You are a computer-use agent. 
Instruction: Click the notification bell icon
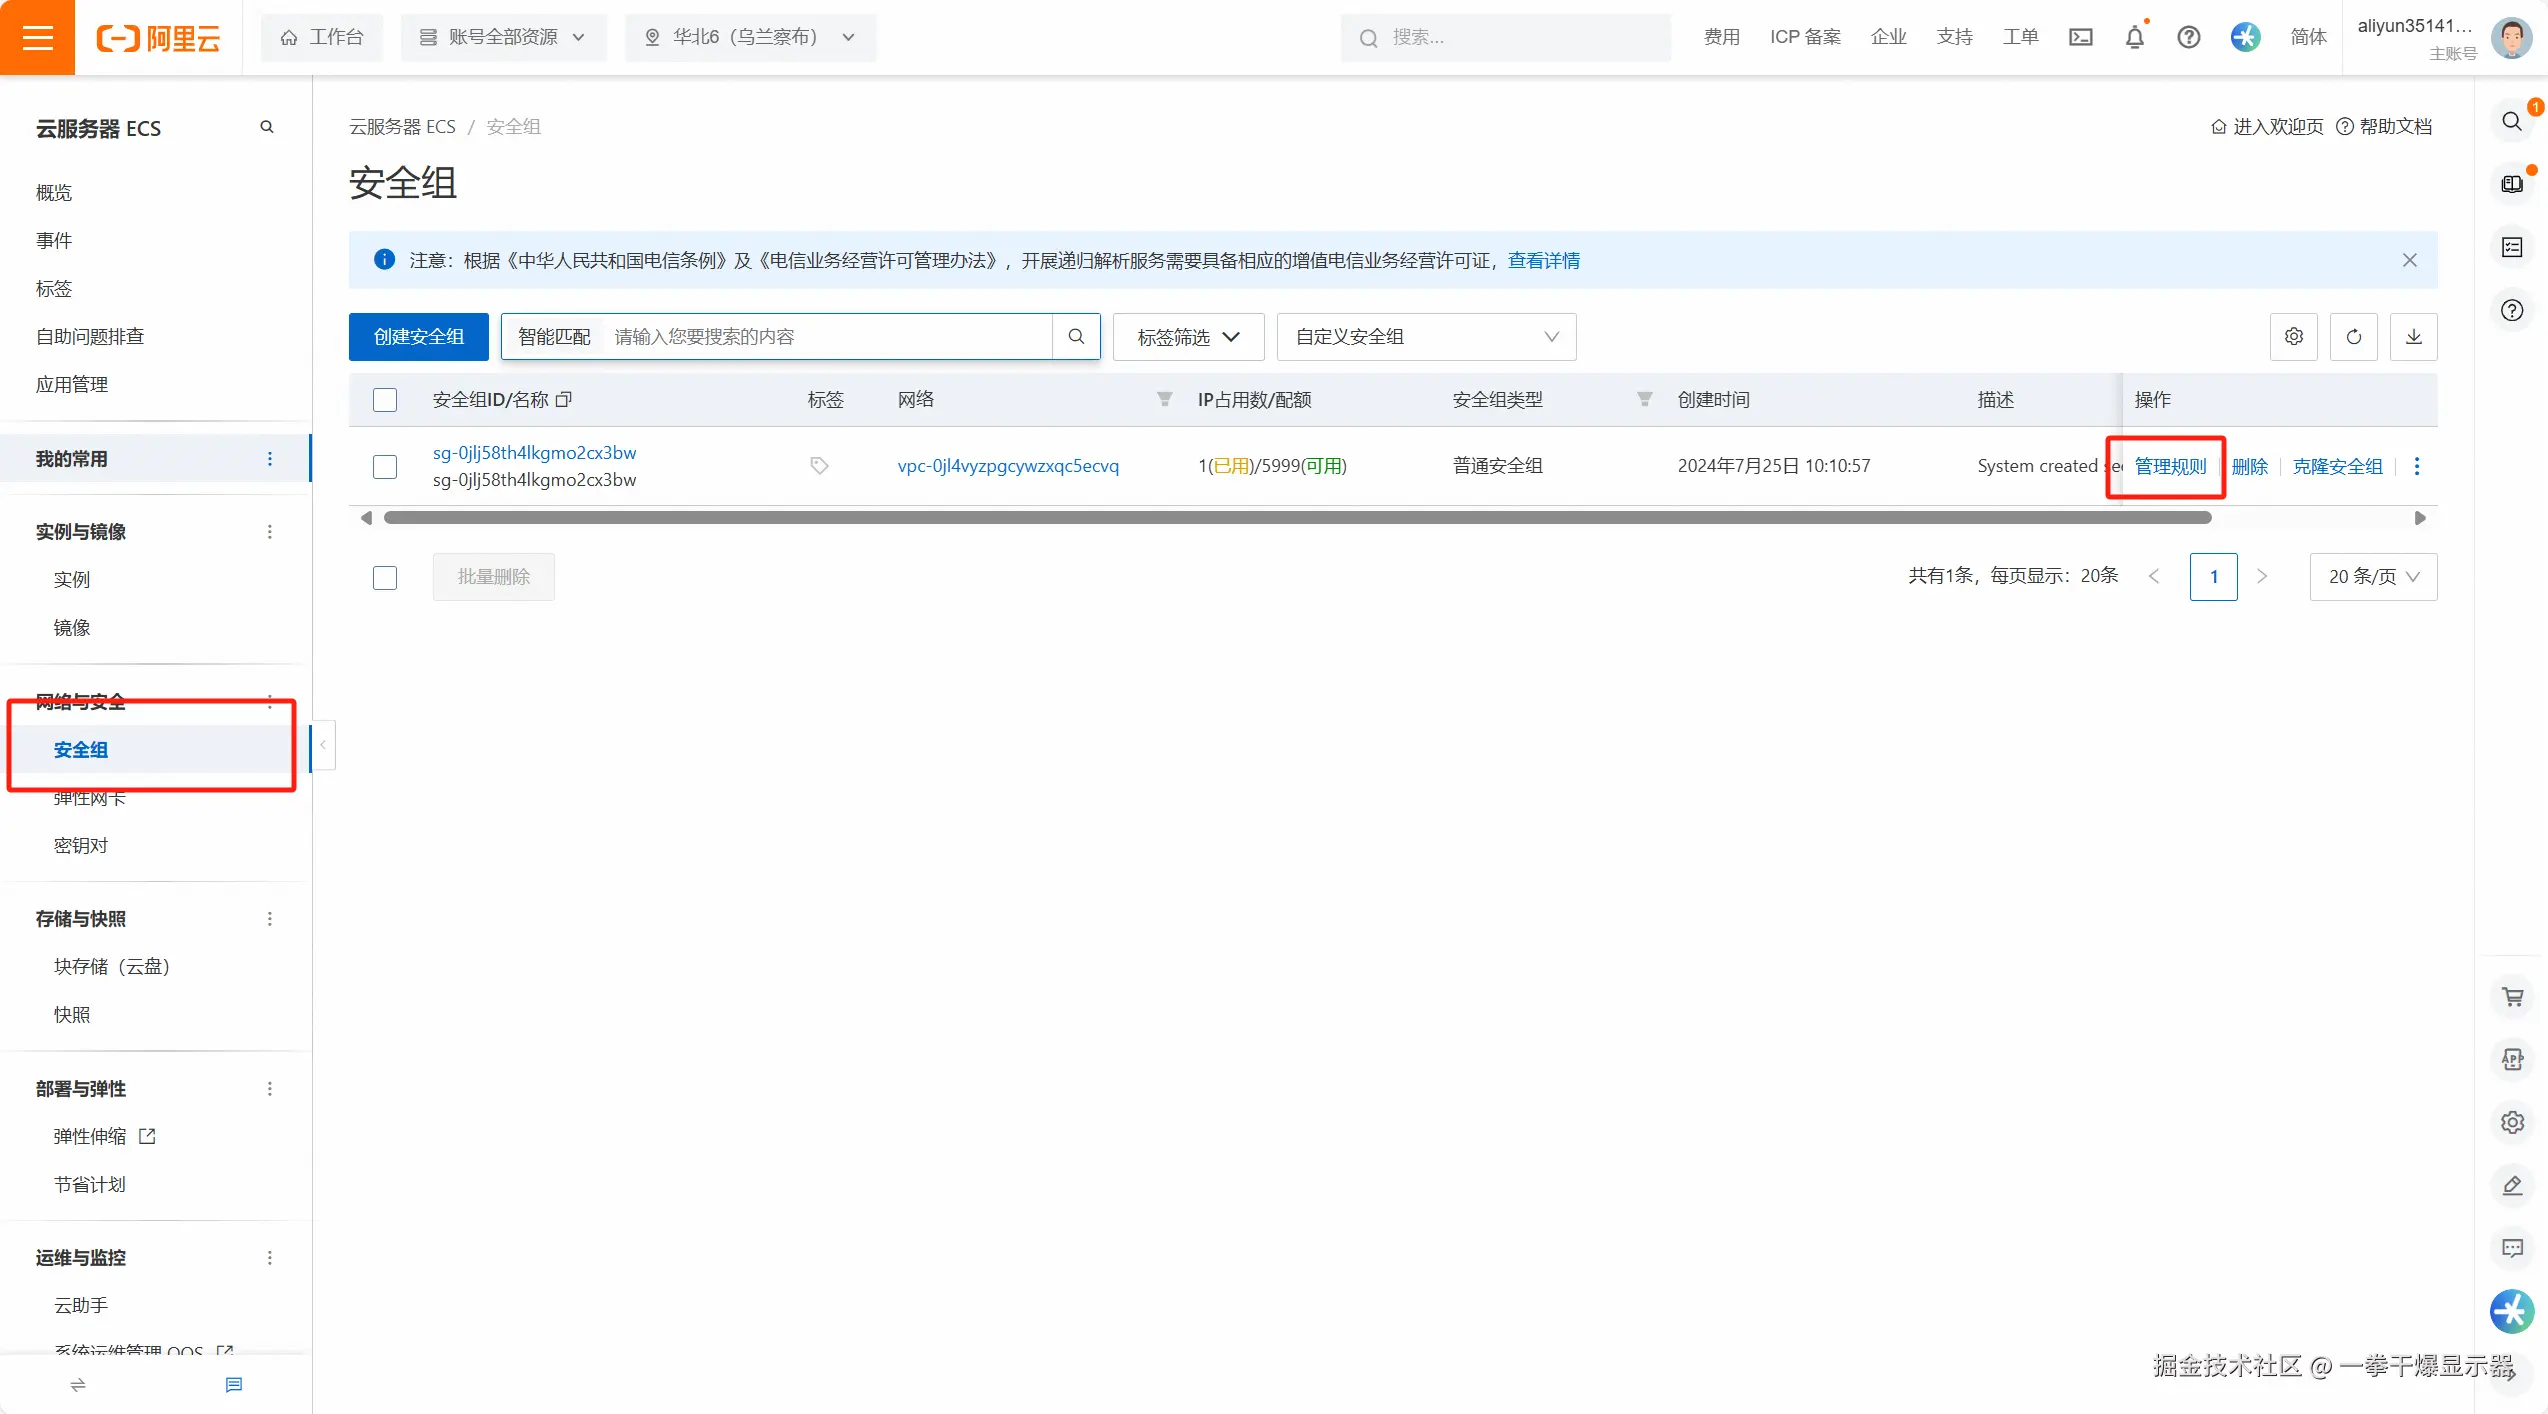(x=2134, y=37)
